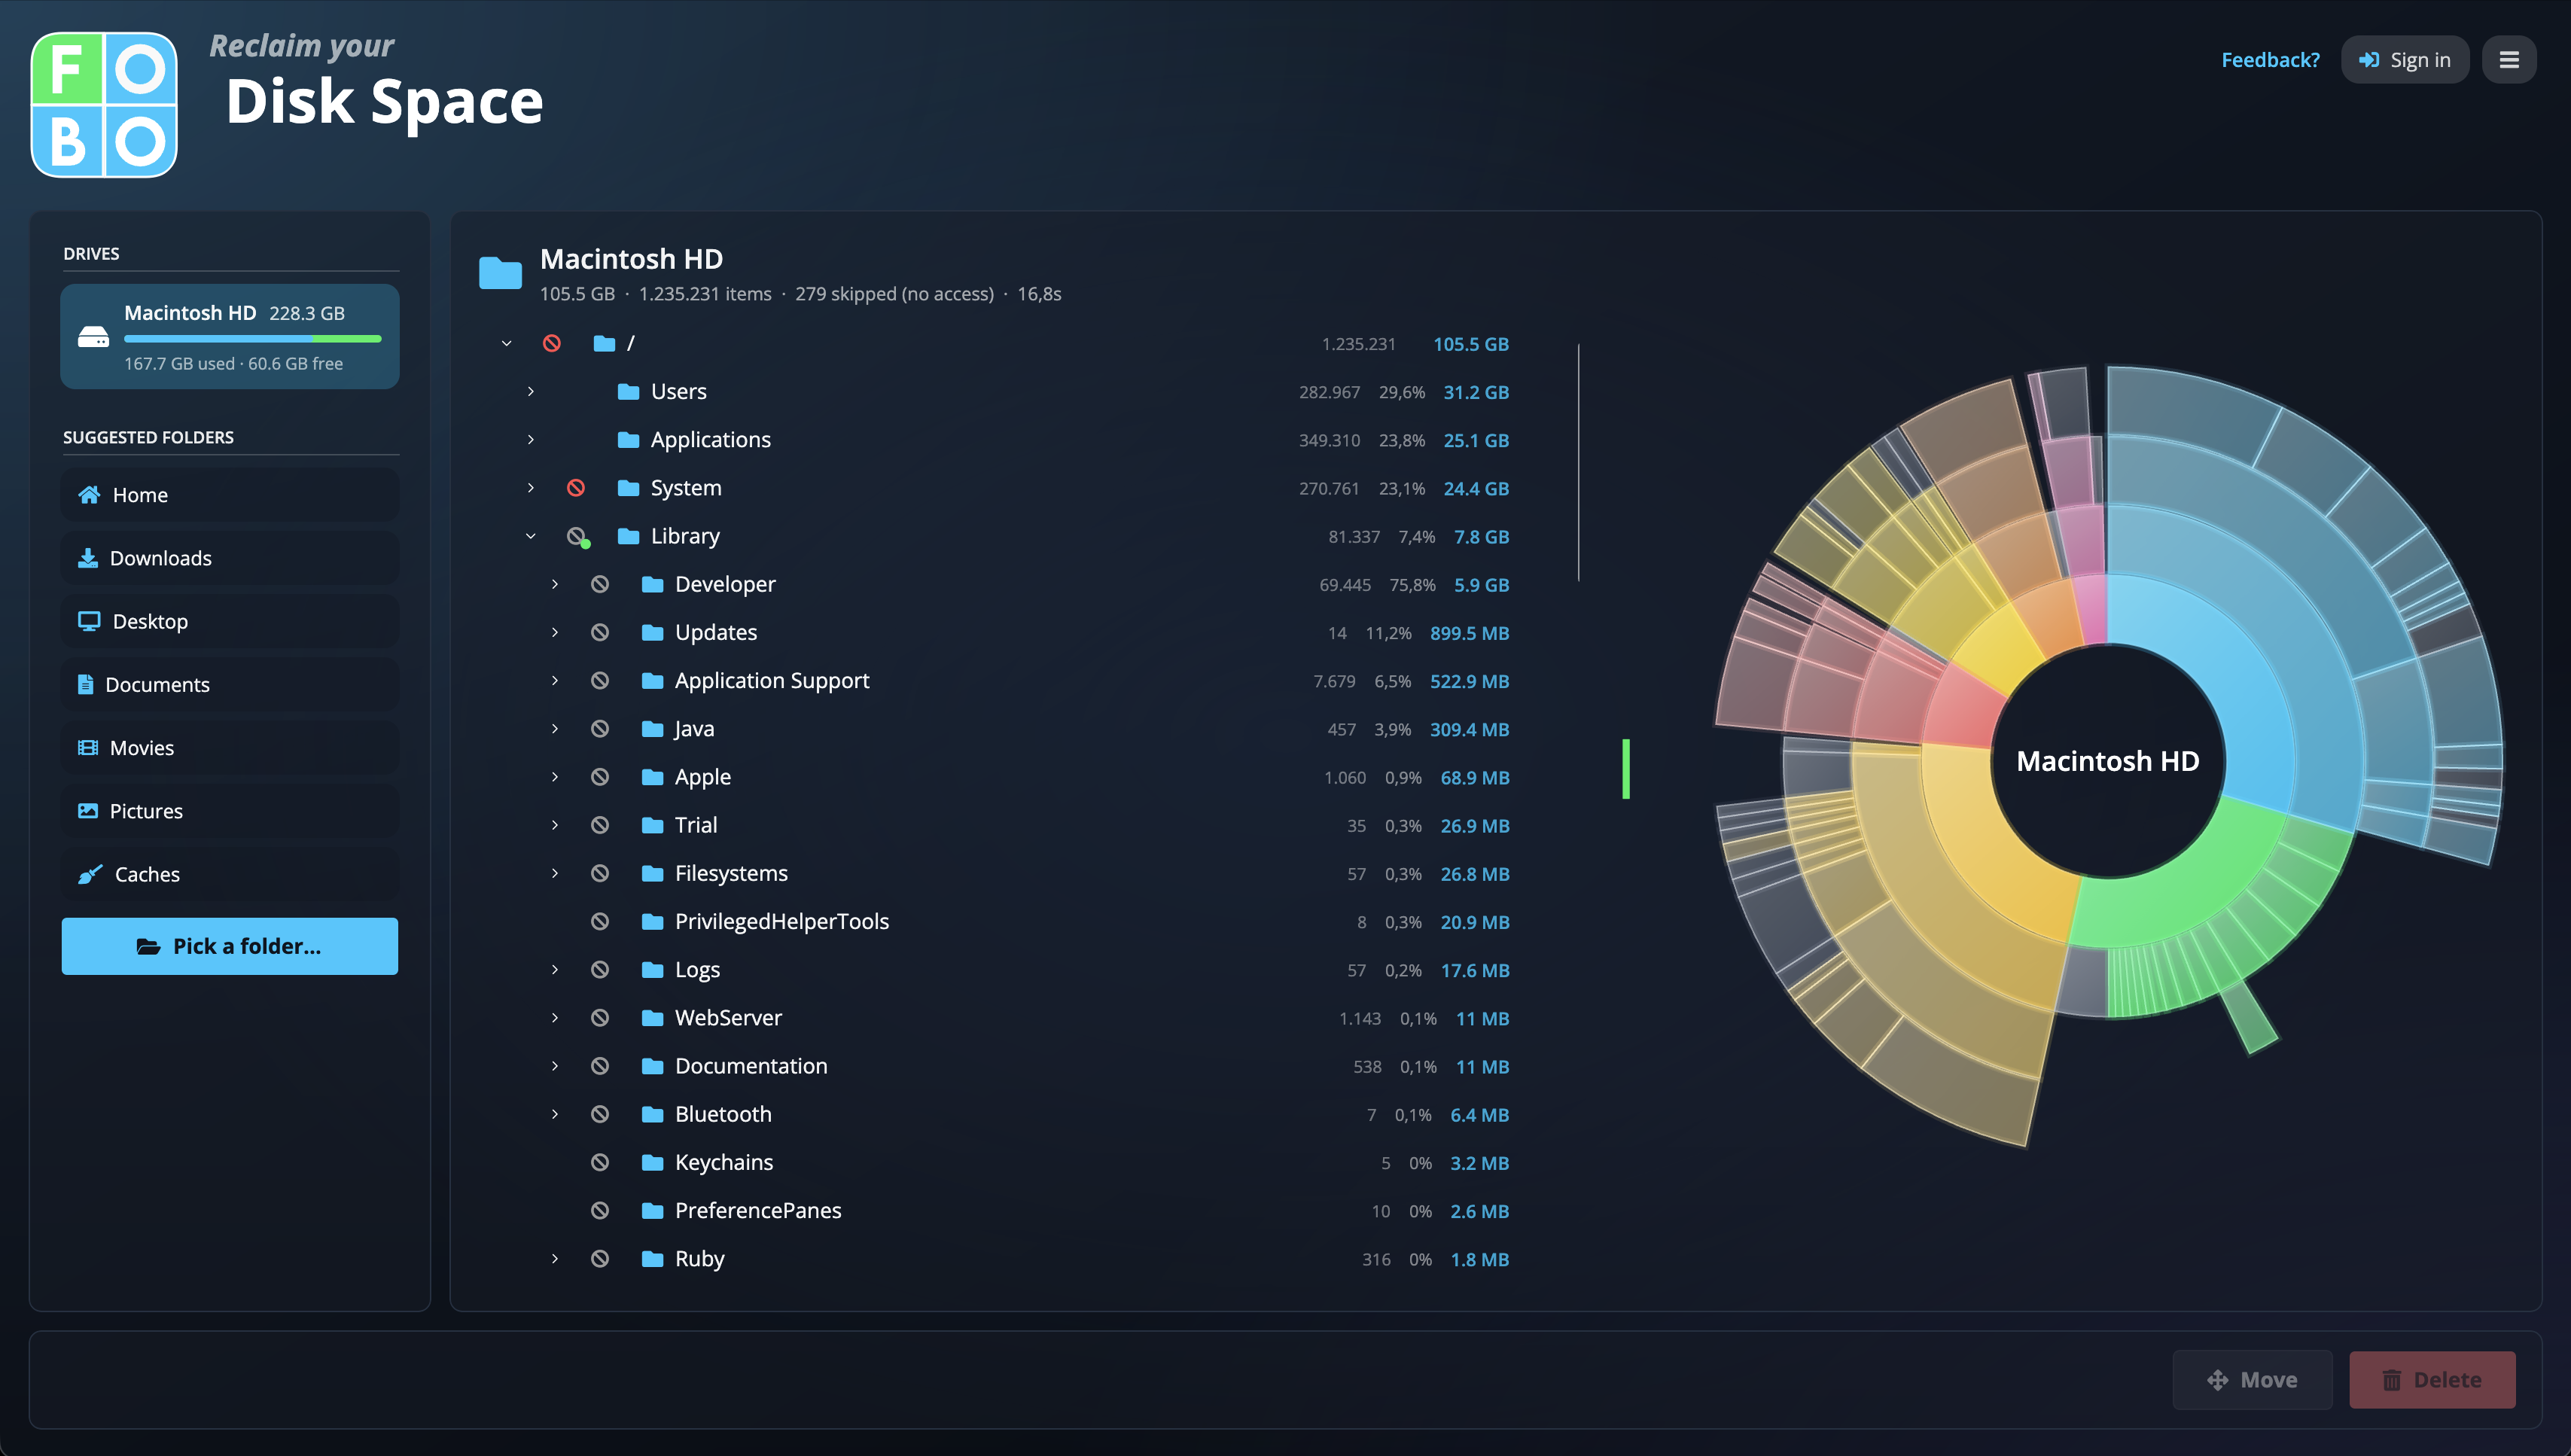Open the Documents suggested folder
The width and height of the screenshot is (2571, 1456).
pos(230,684)
